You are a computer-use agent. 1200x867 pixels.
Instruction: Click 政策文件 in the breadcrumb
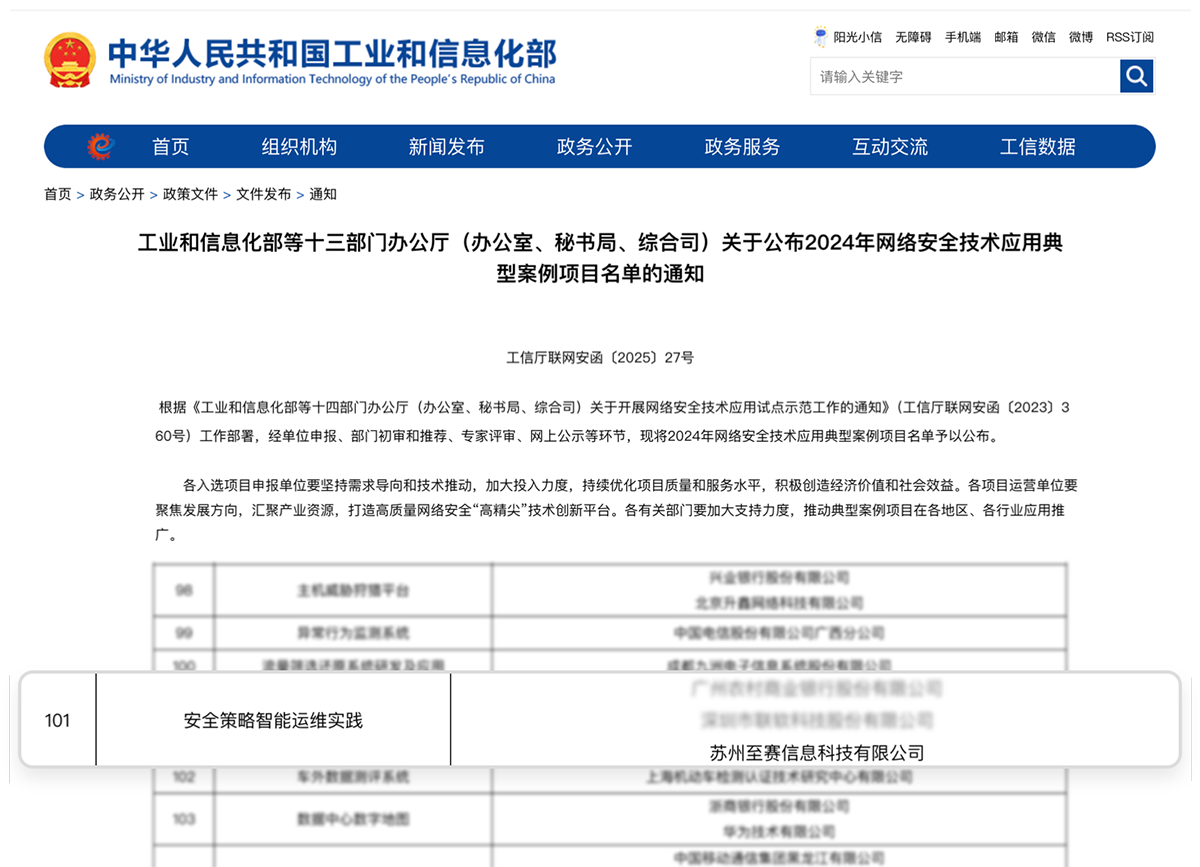(190, 194)
